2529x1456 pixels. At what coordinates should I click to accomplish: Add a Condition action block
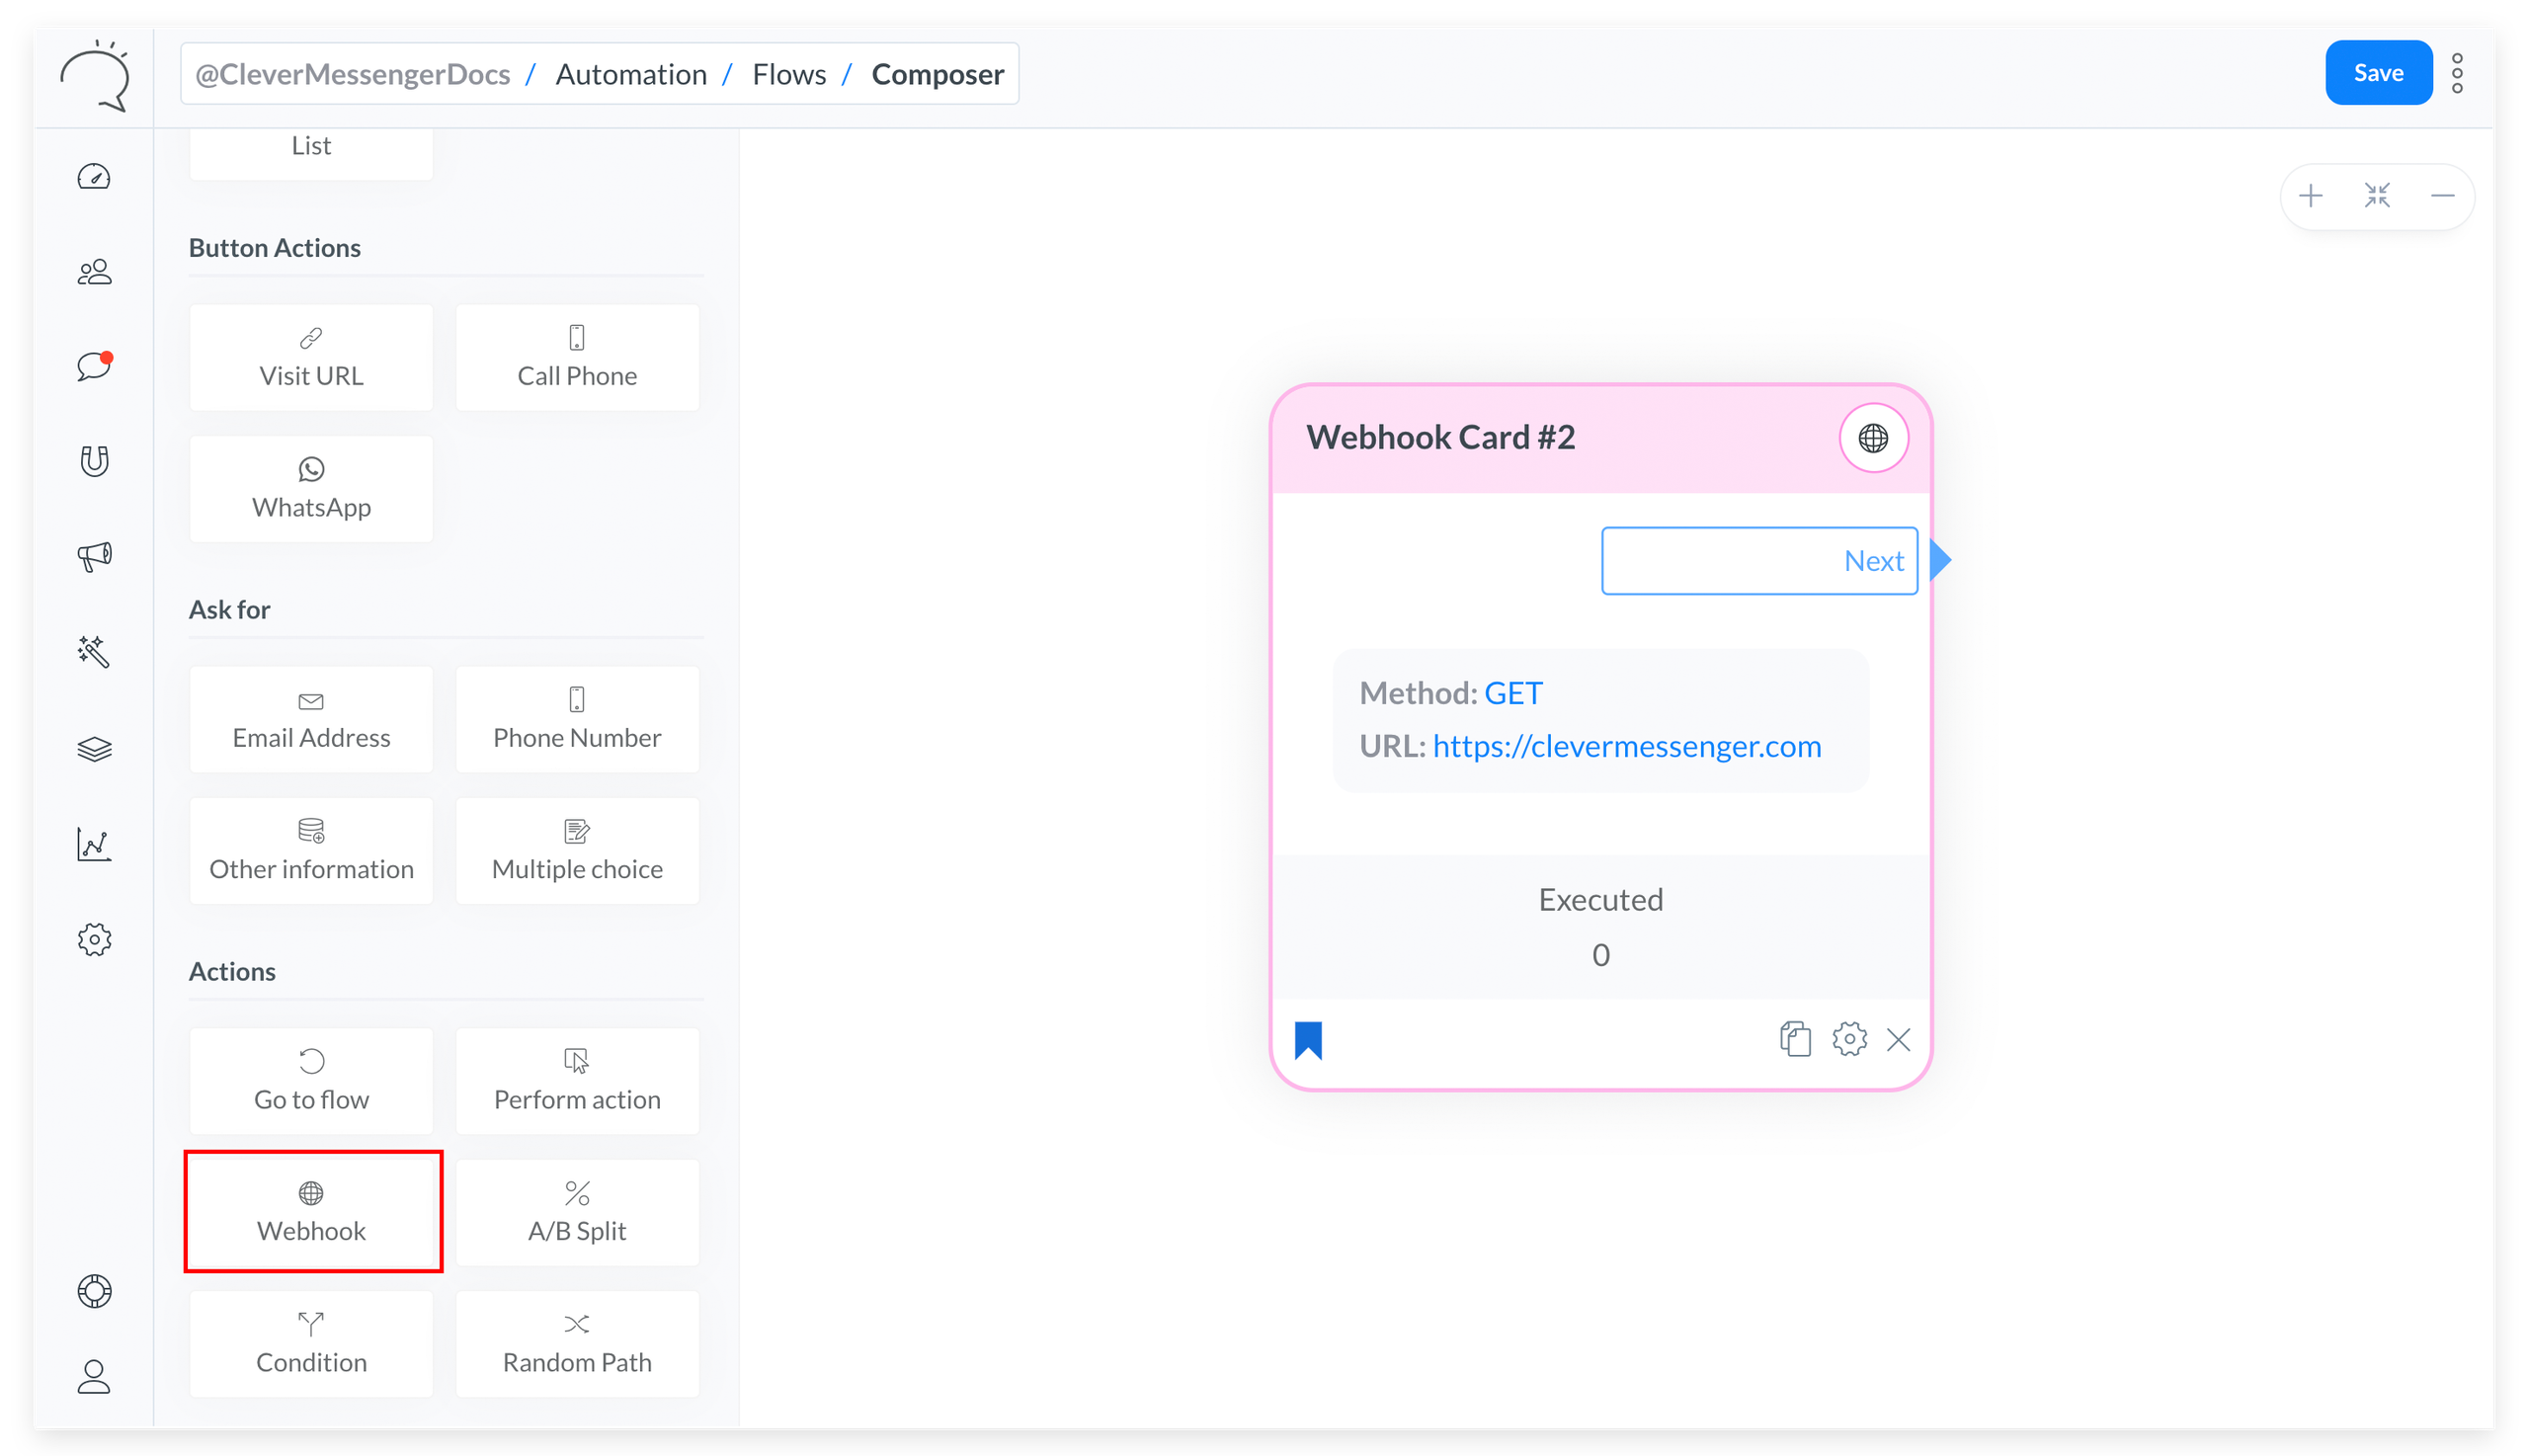click(311, 1343)
